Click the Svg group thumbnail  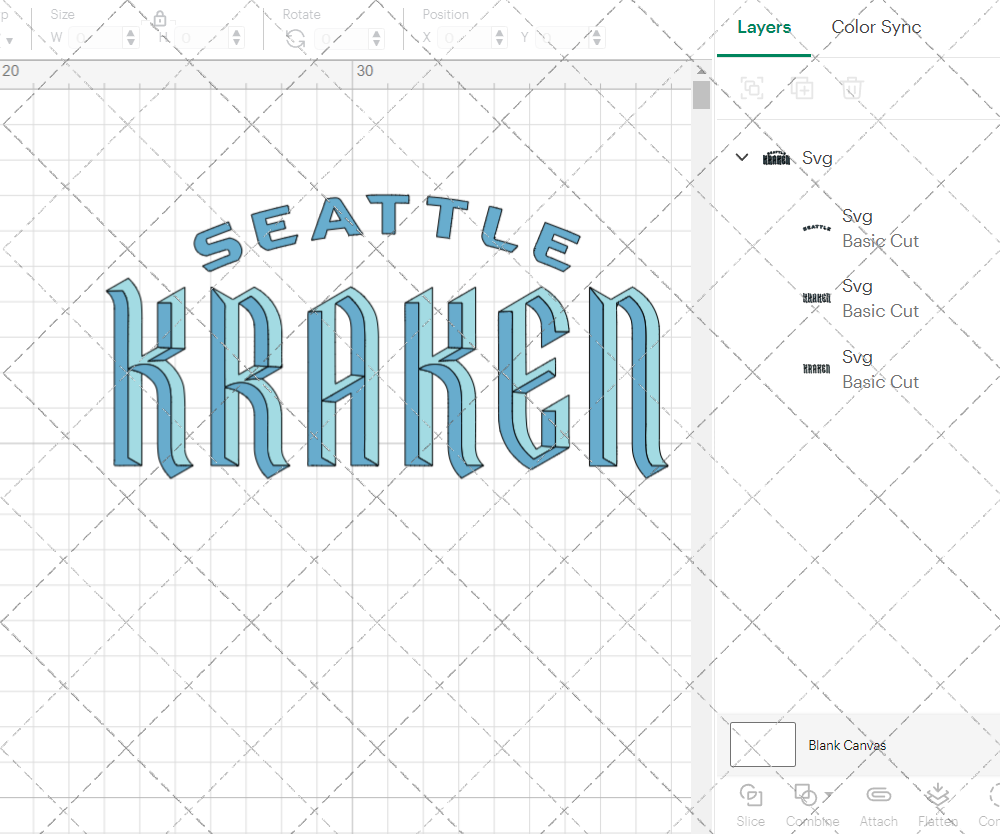776,157
